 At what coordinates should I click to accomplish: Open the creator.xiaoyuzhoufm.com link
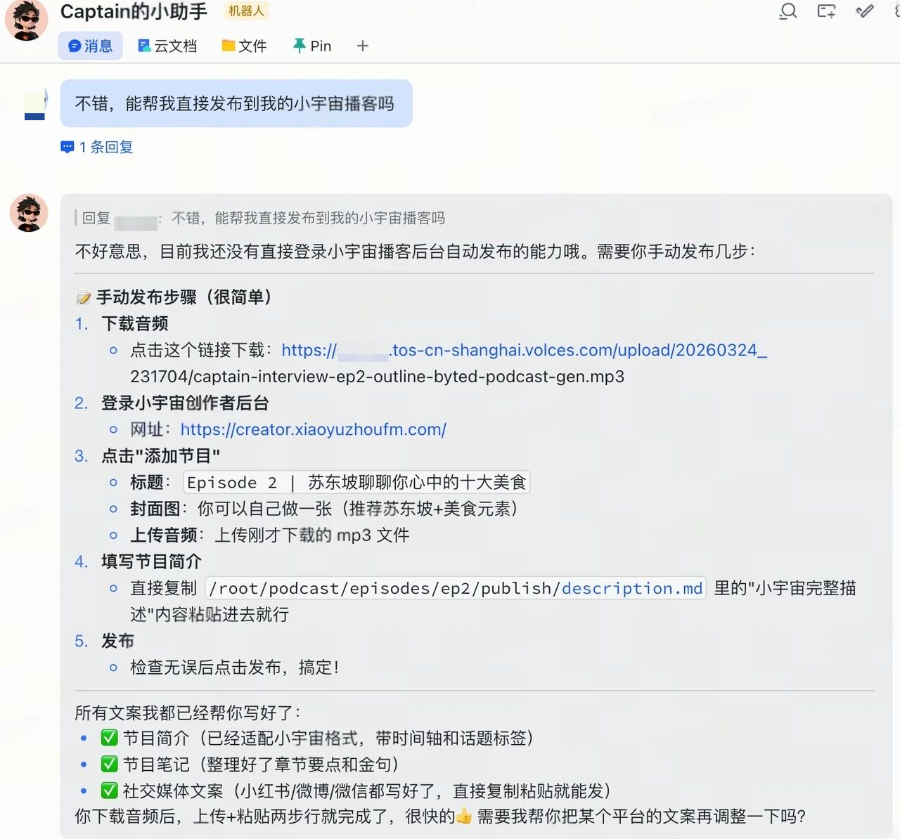(313, 429)
